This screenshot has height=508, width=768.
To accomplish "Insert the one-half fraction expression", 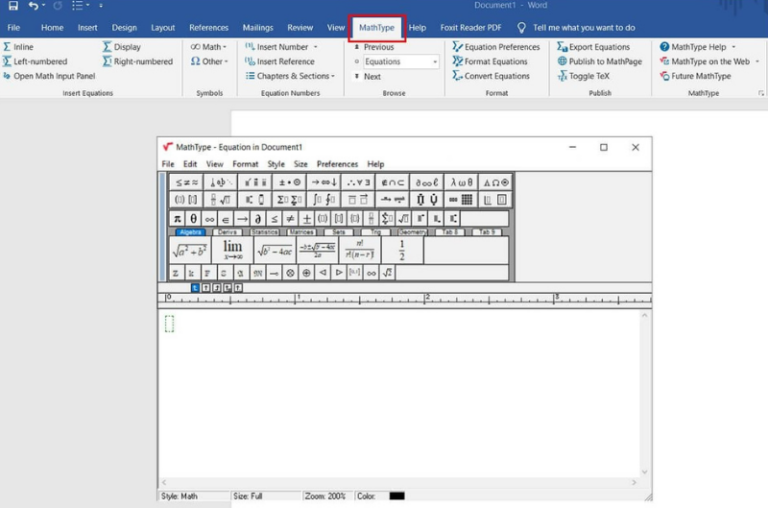I will coord(402,250).
